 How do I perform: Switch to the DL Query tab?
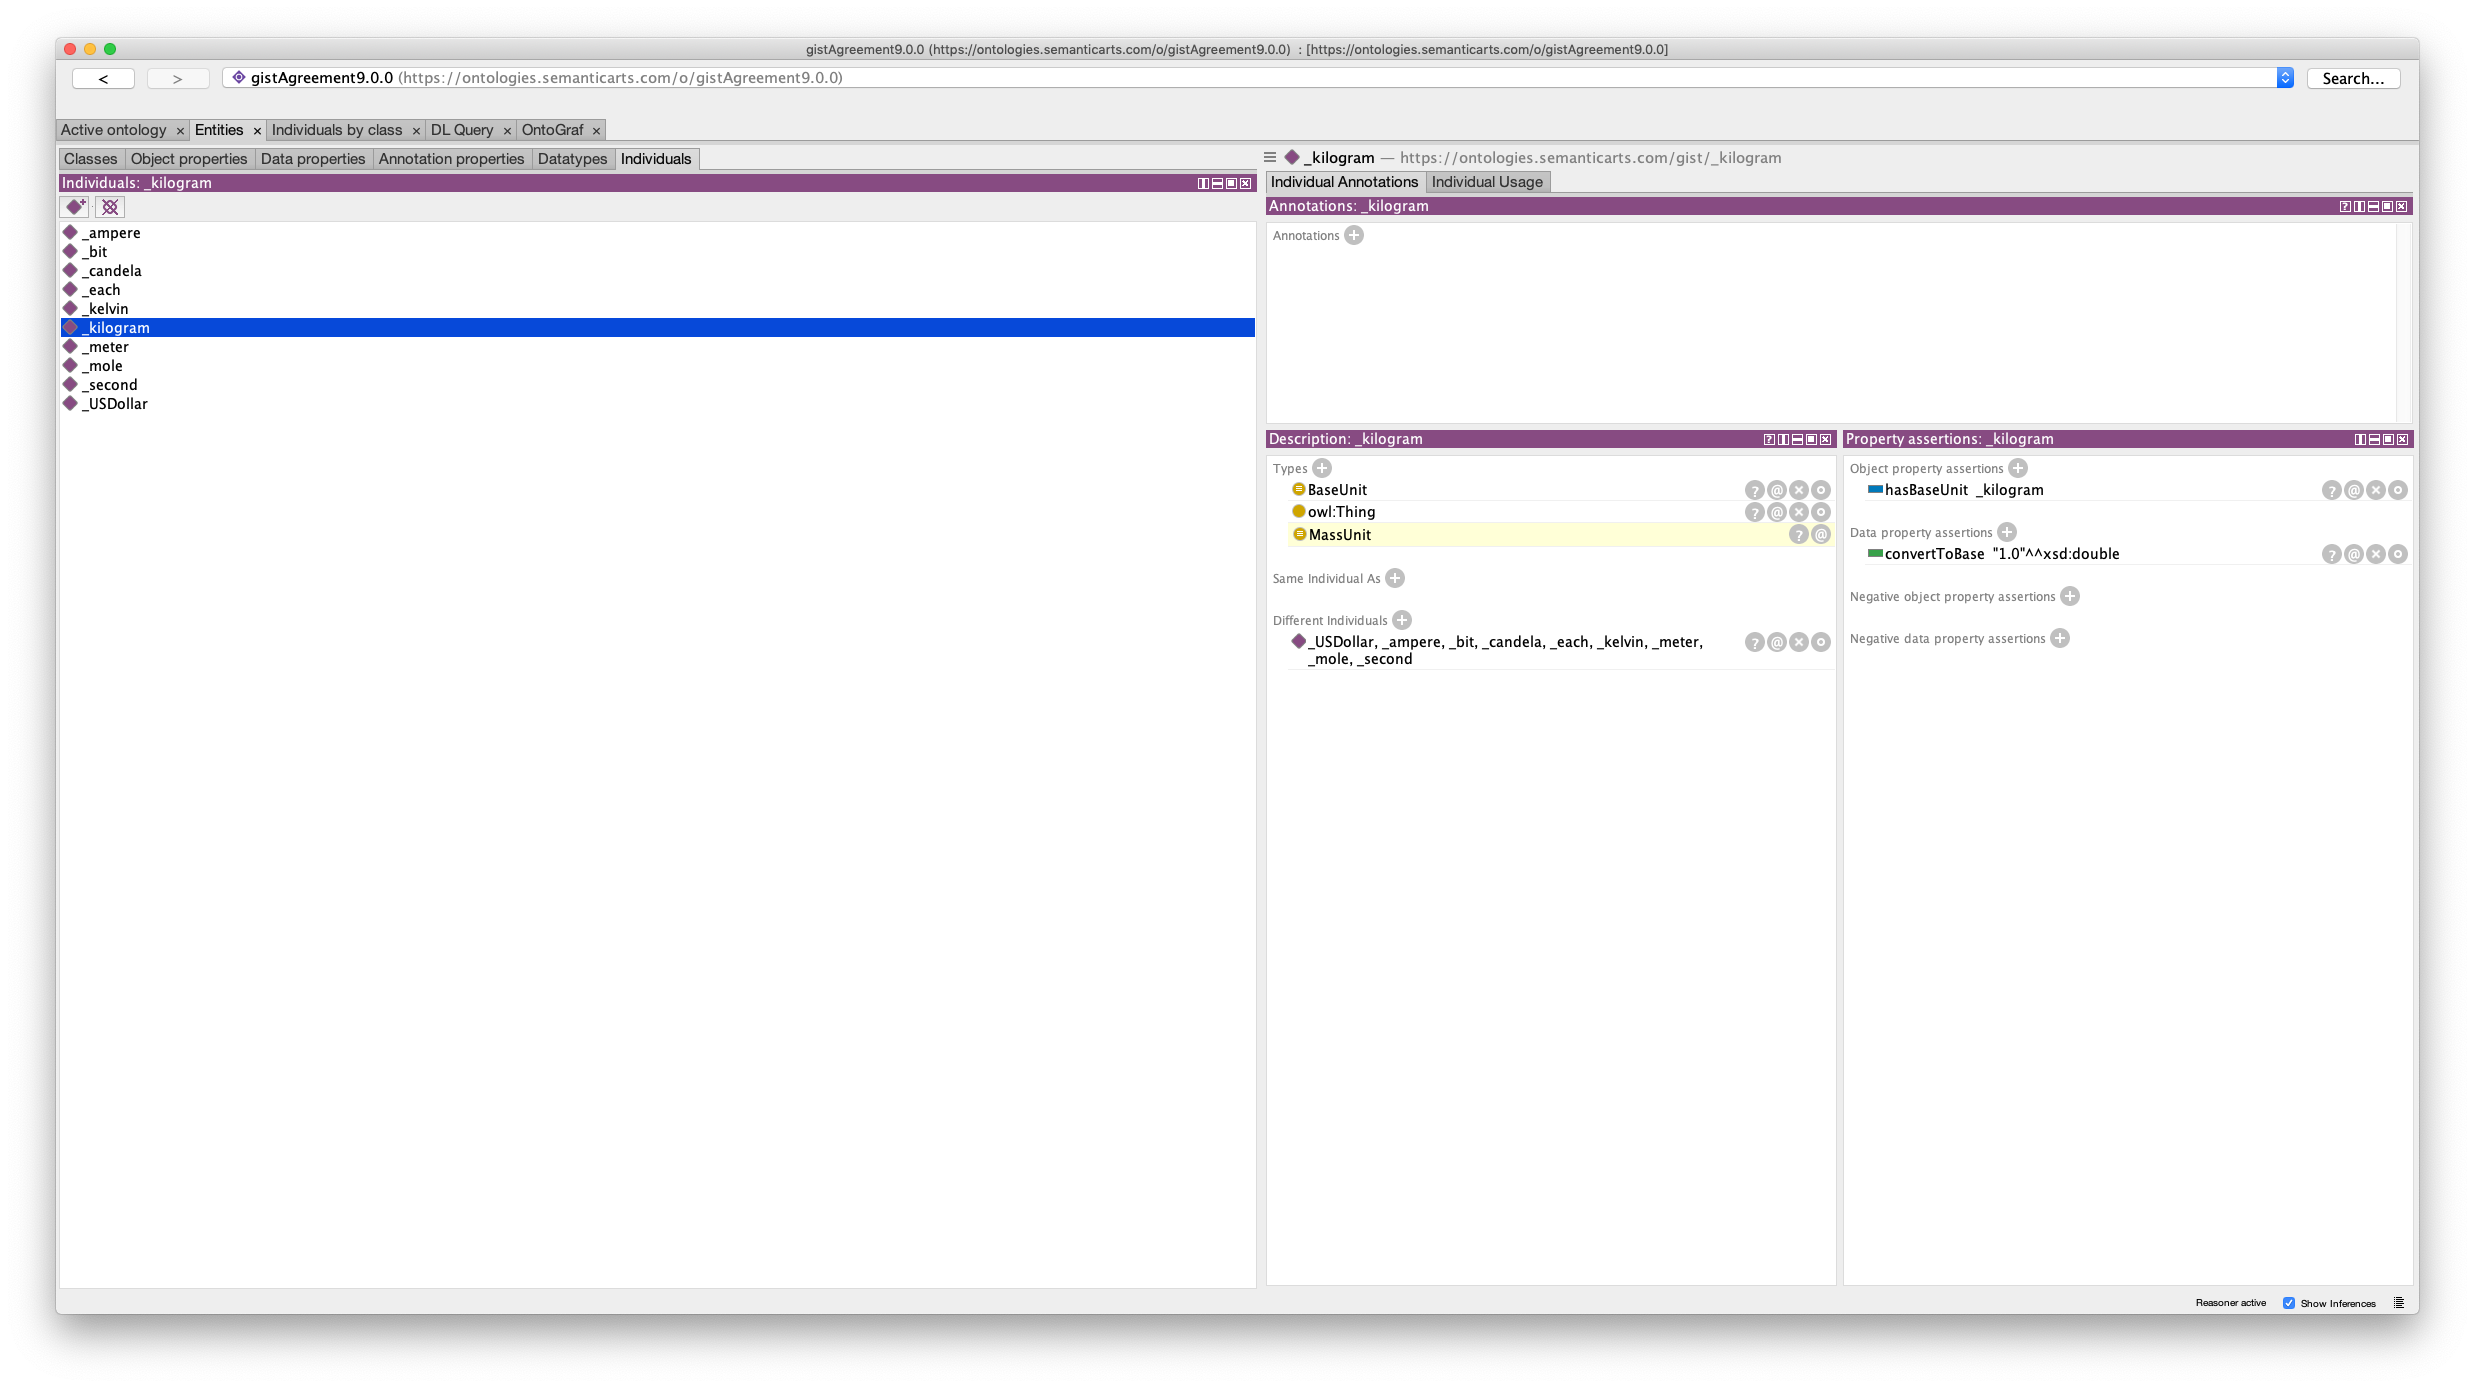462,130
